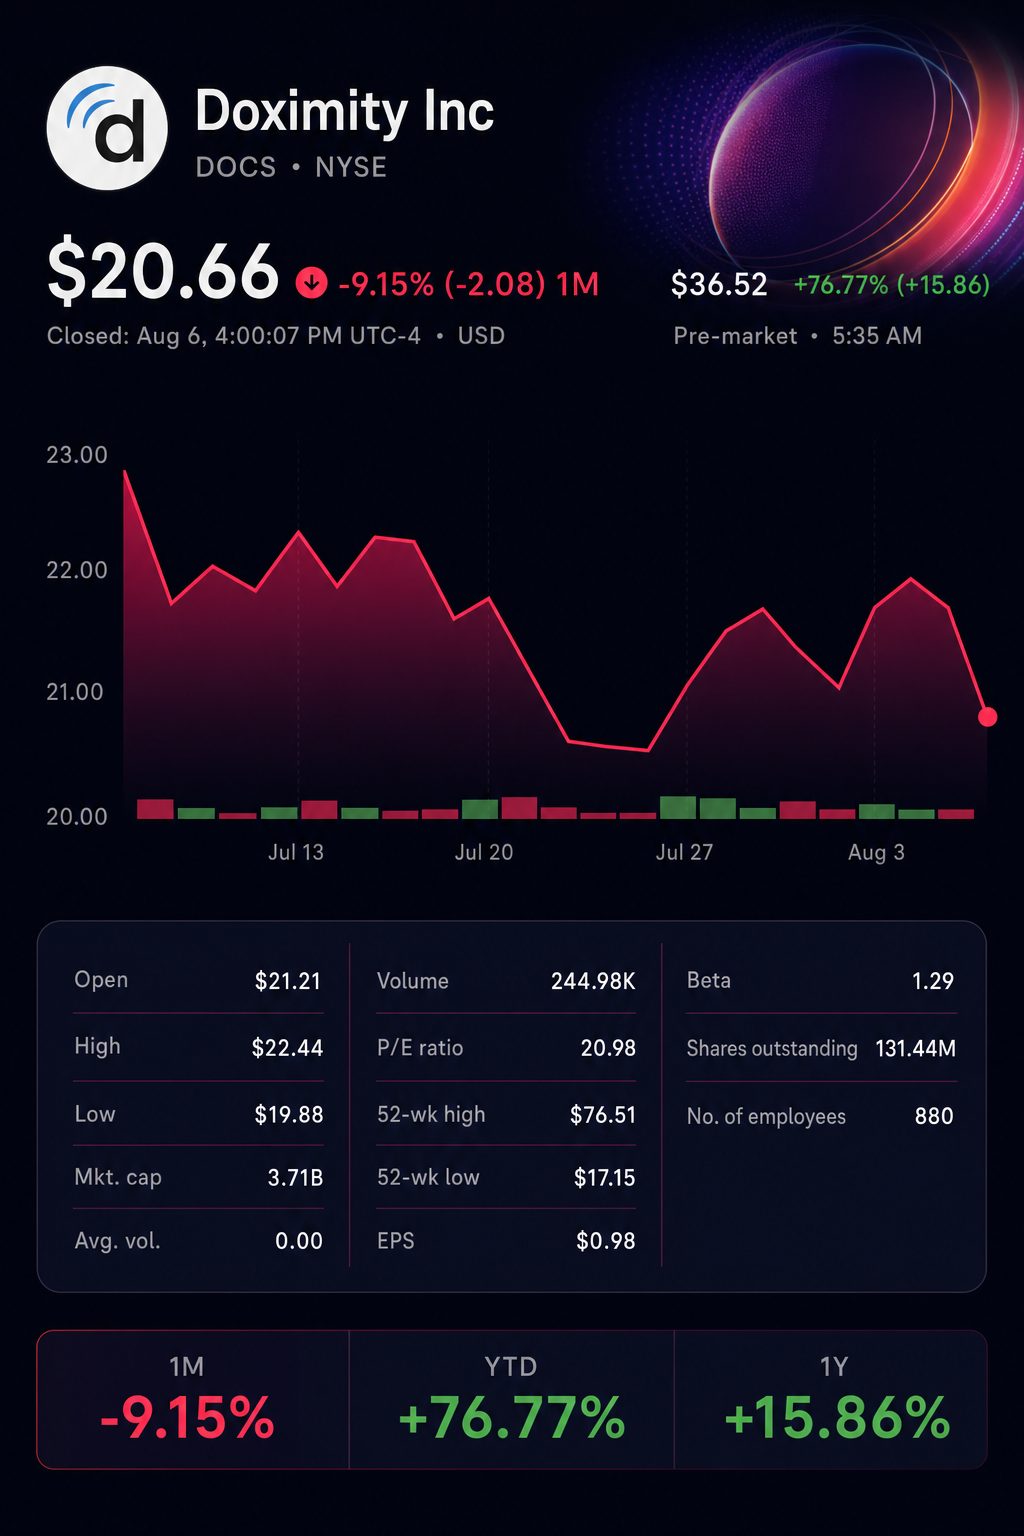
Task: Click the Beta value 1.29
Action: click(933, 981)
